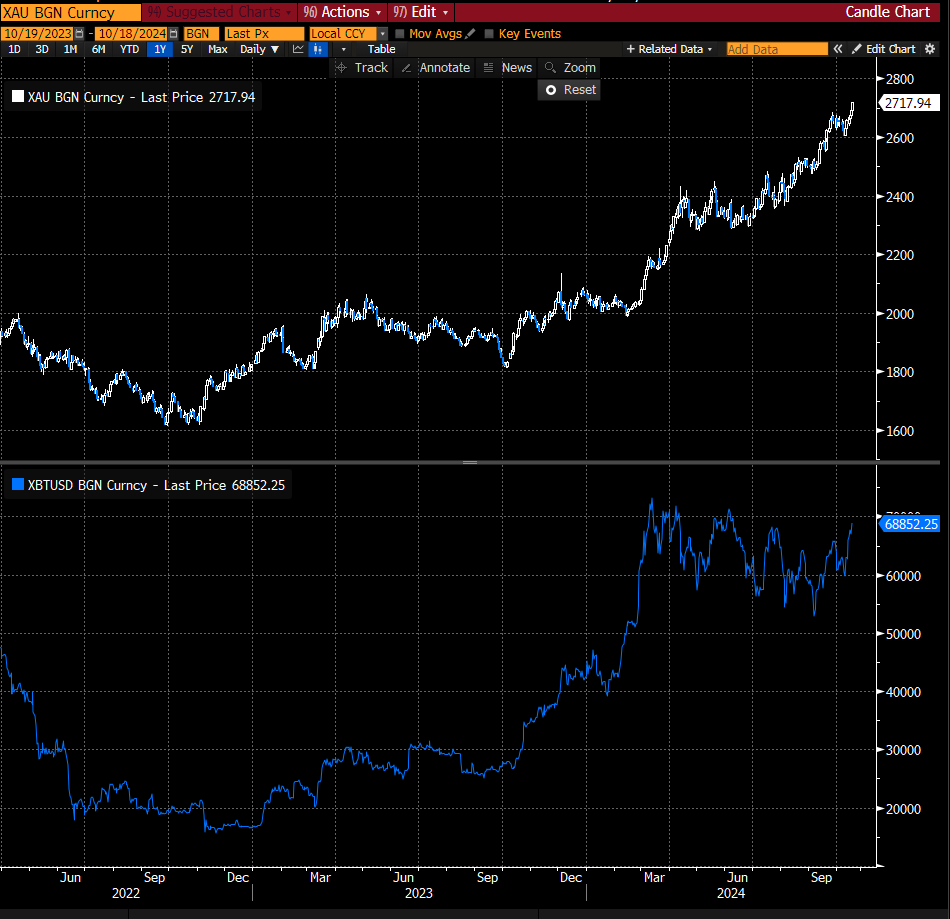Click the Add Data input field
950x919 pixels.
pyautogui.click(x=777, y=48)
